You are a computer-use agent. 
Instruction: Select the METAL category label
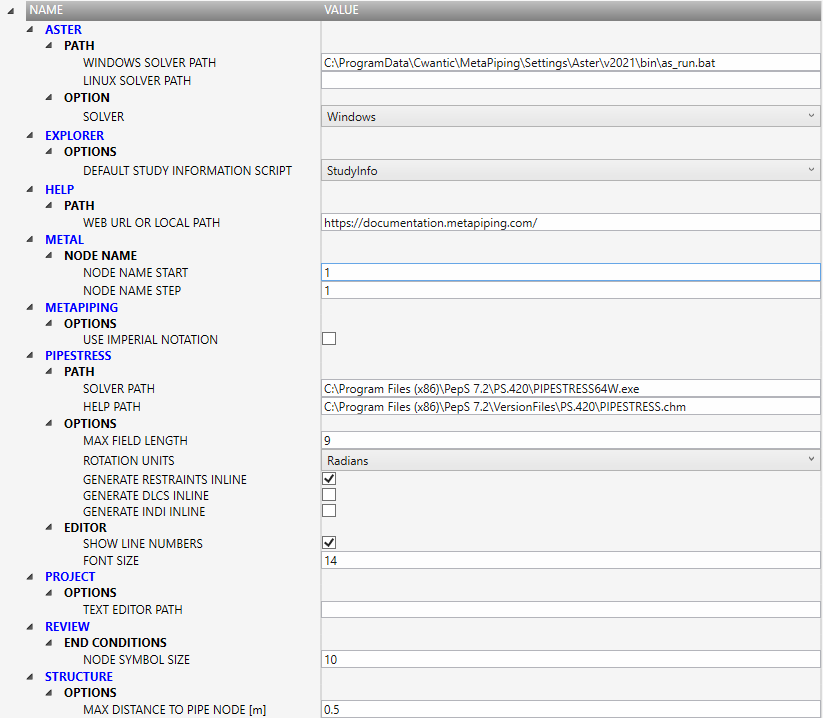[65, 239]
